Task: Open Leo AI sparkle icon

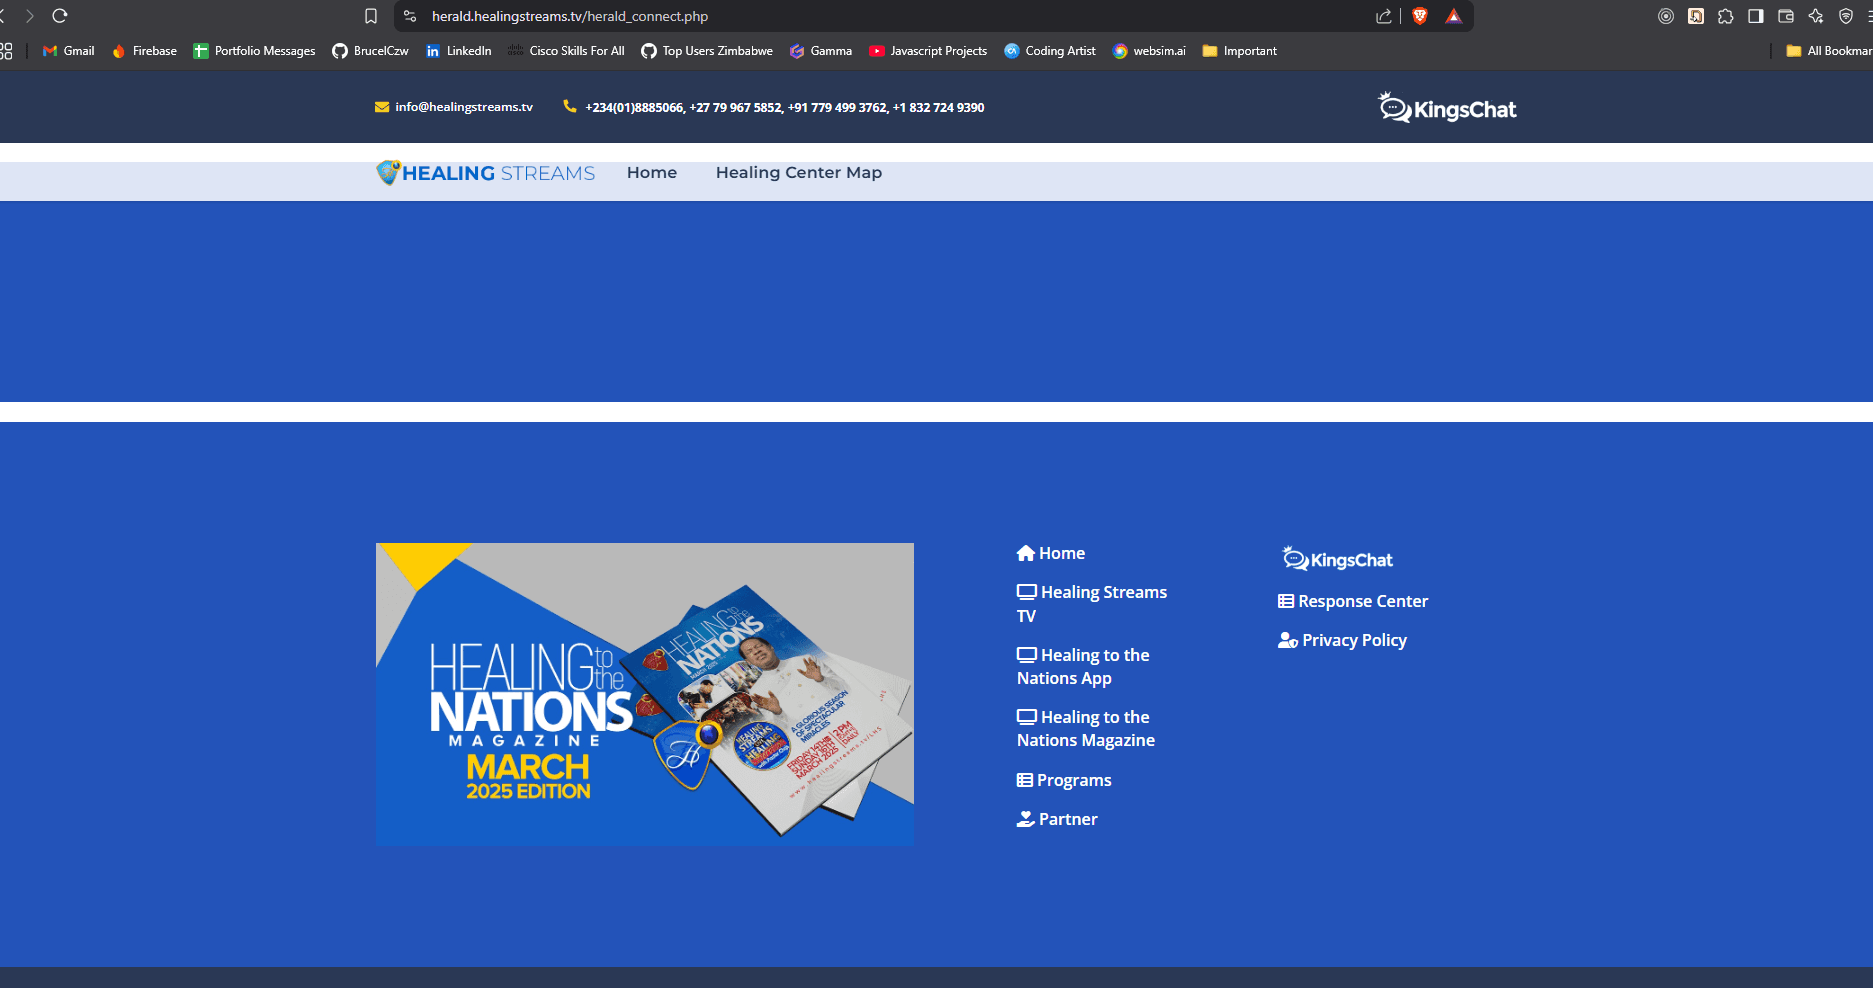Action: 1816,16
